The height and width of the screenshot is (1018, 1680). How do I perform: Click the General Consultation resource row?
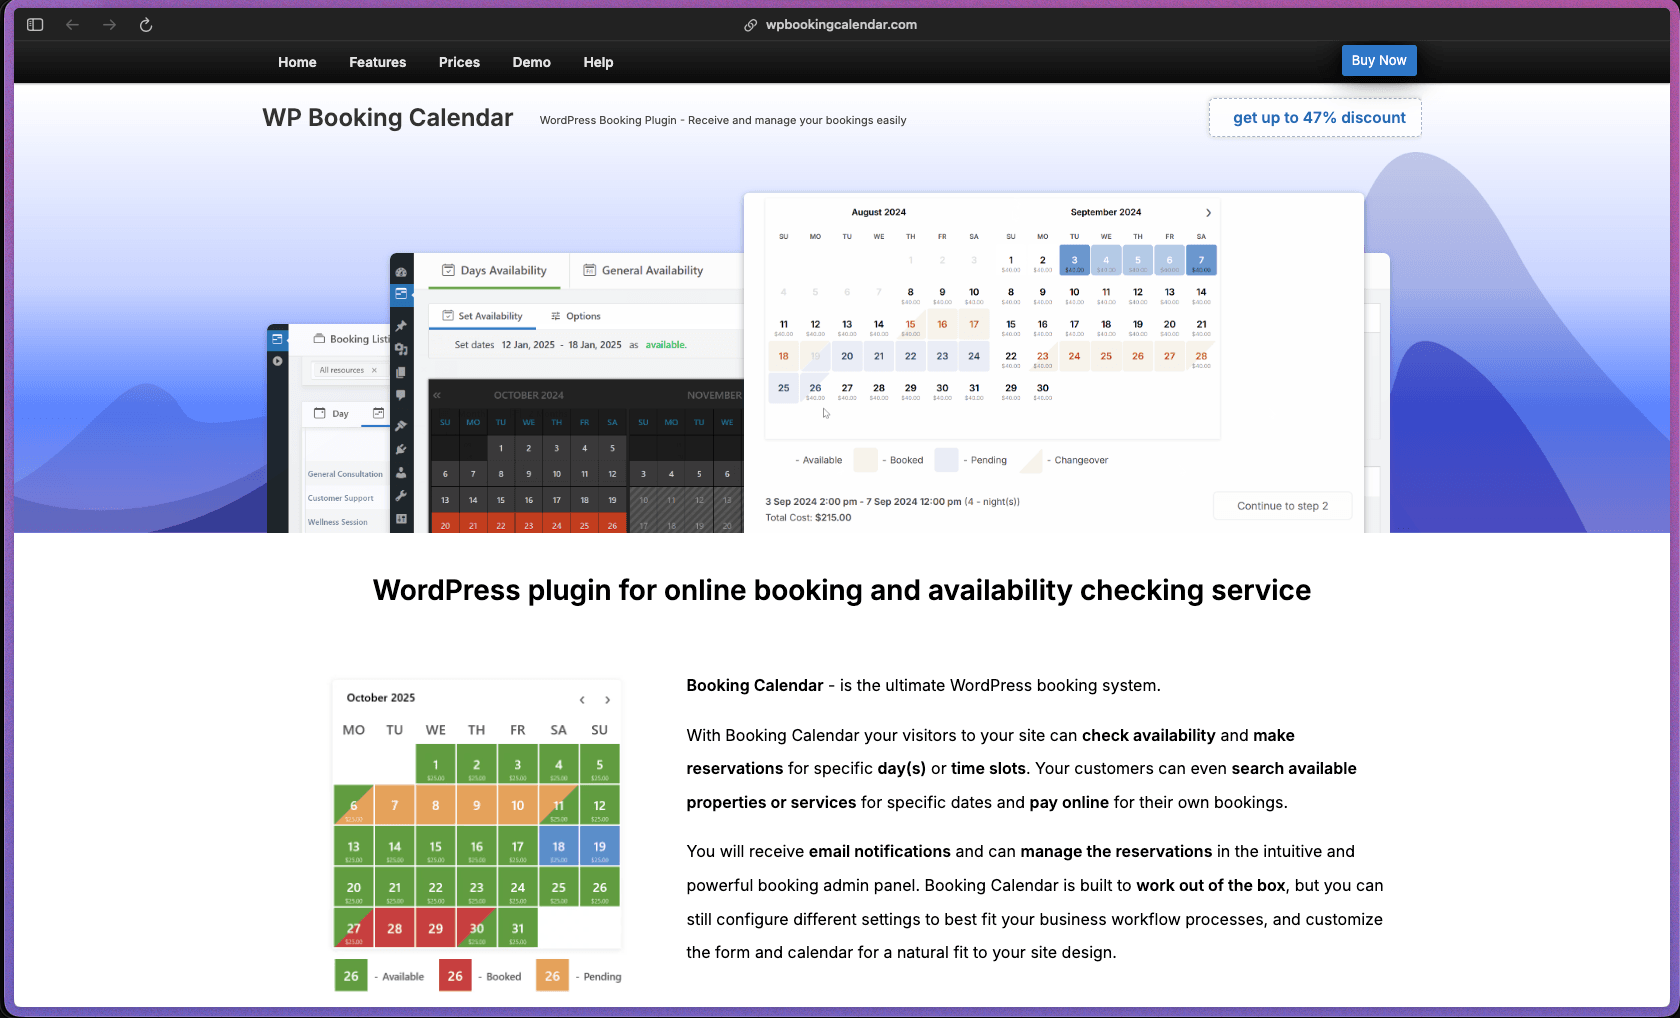tap(345, 474)
